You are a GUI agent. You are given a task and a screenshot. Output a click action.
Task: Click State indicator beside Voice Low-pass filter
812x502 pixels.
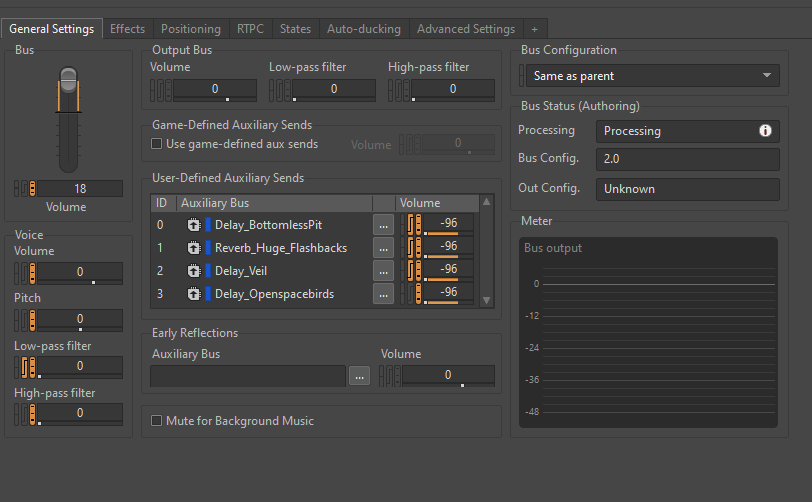[x=25, y=367]
